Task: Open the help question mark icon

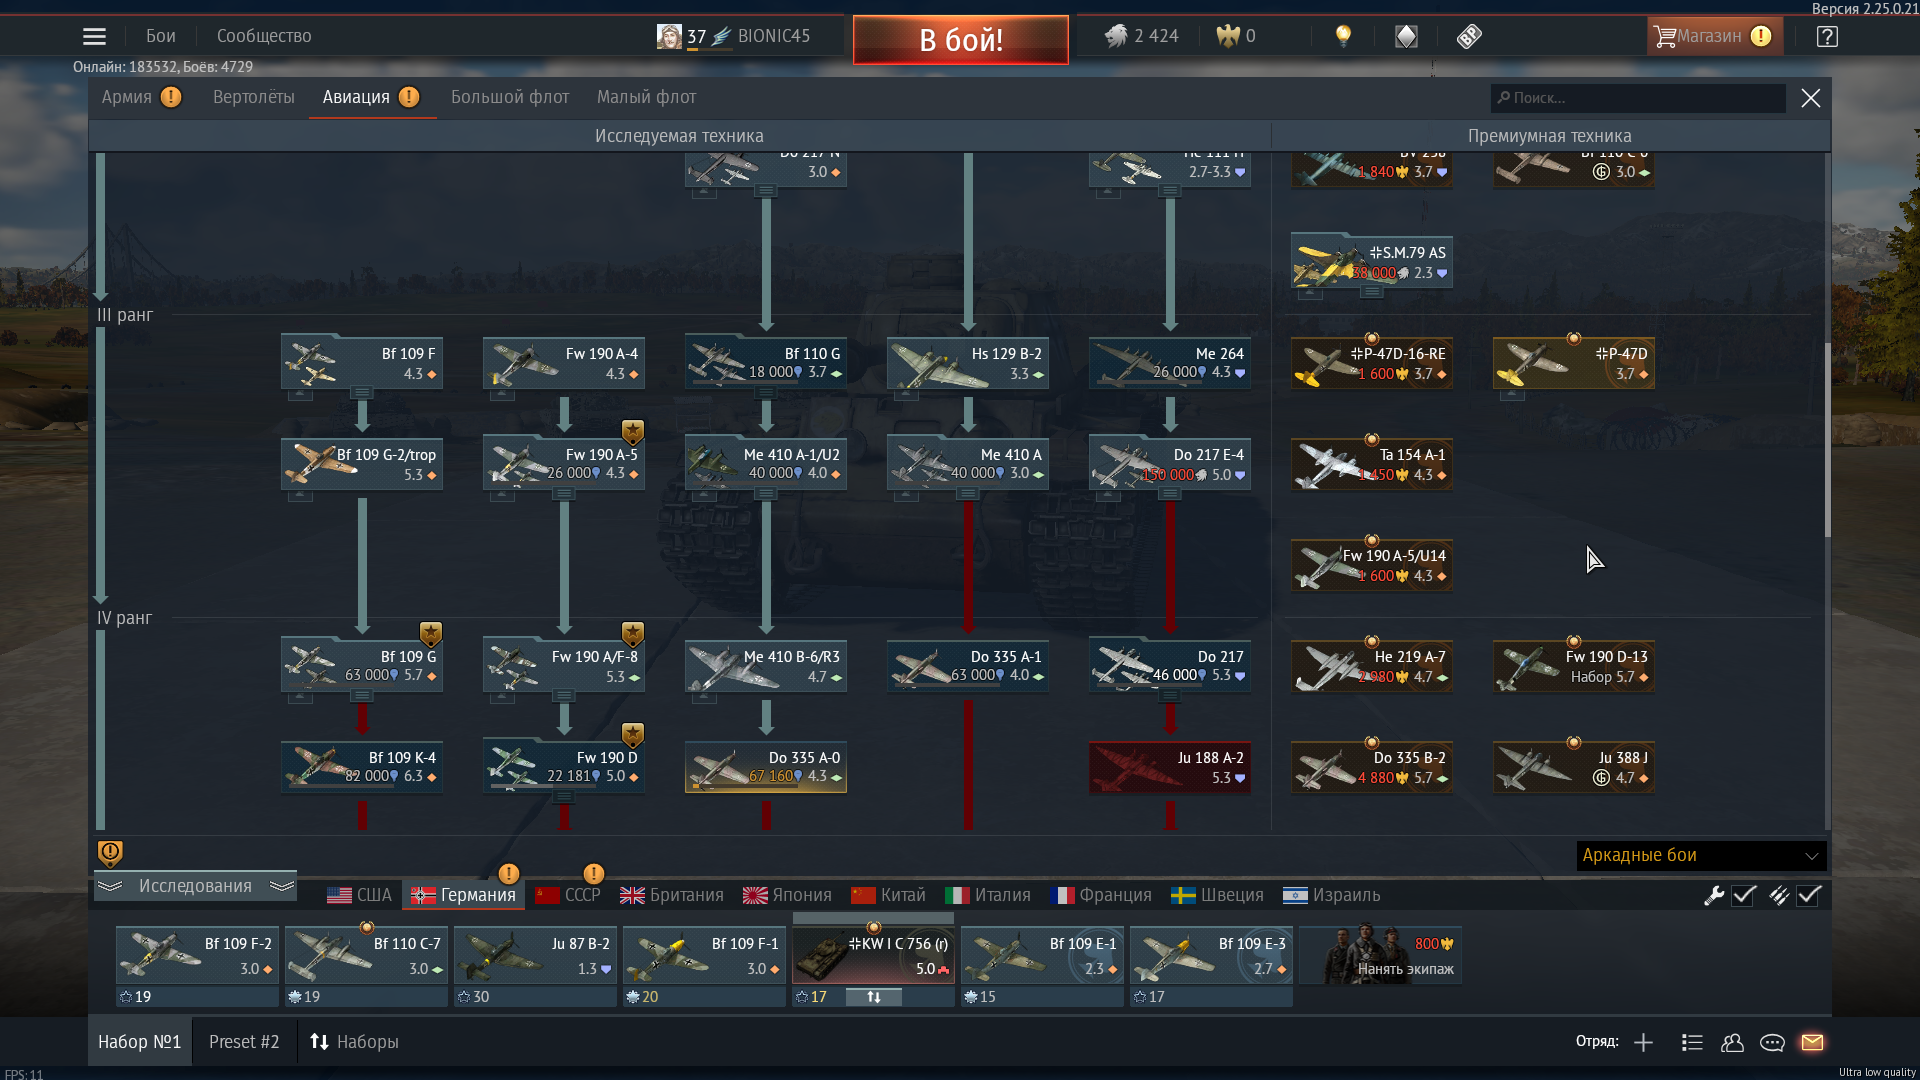Action: [x=1827, y=37]
